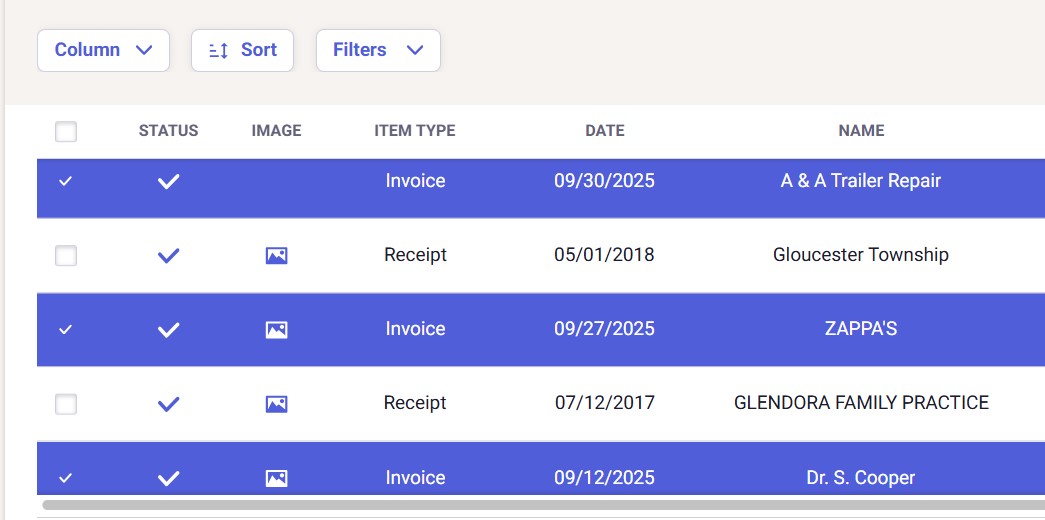Click the horizontal scrollbar below the table

click(x=540, y=505)
